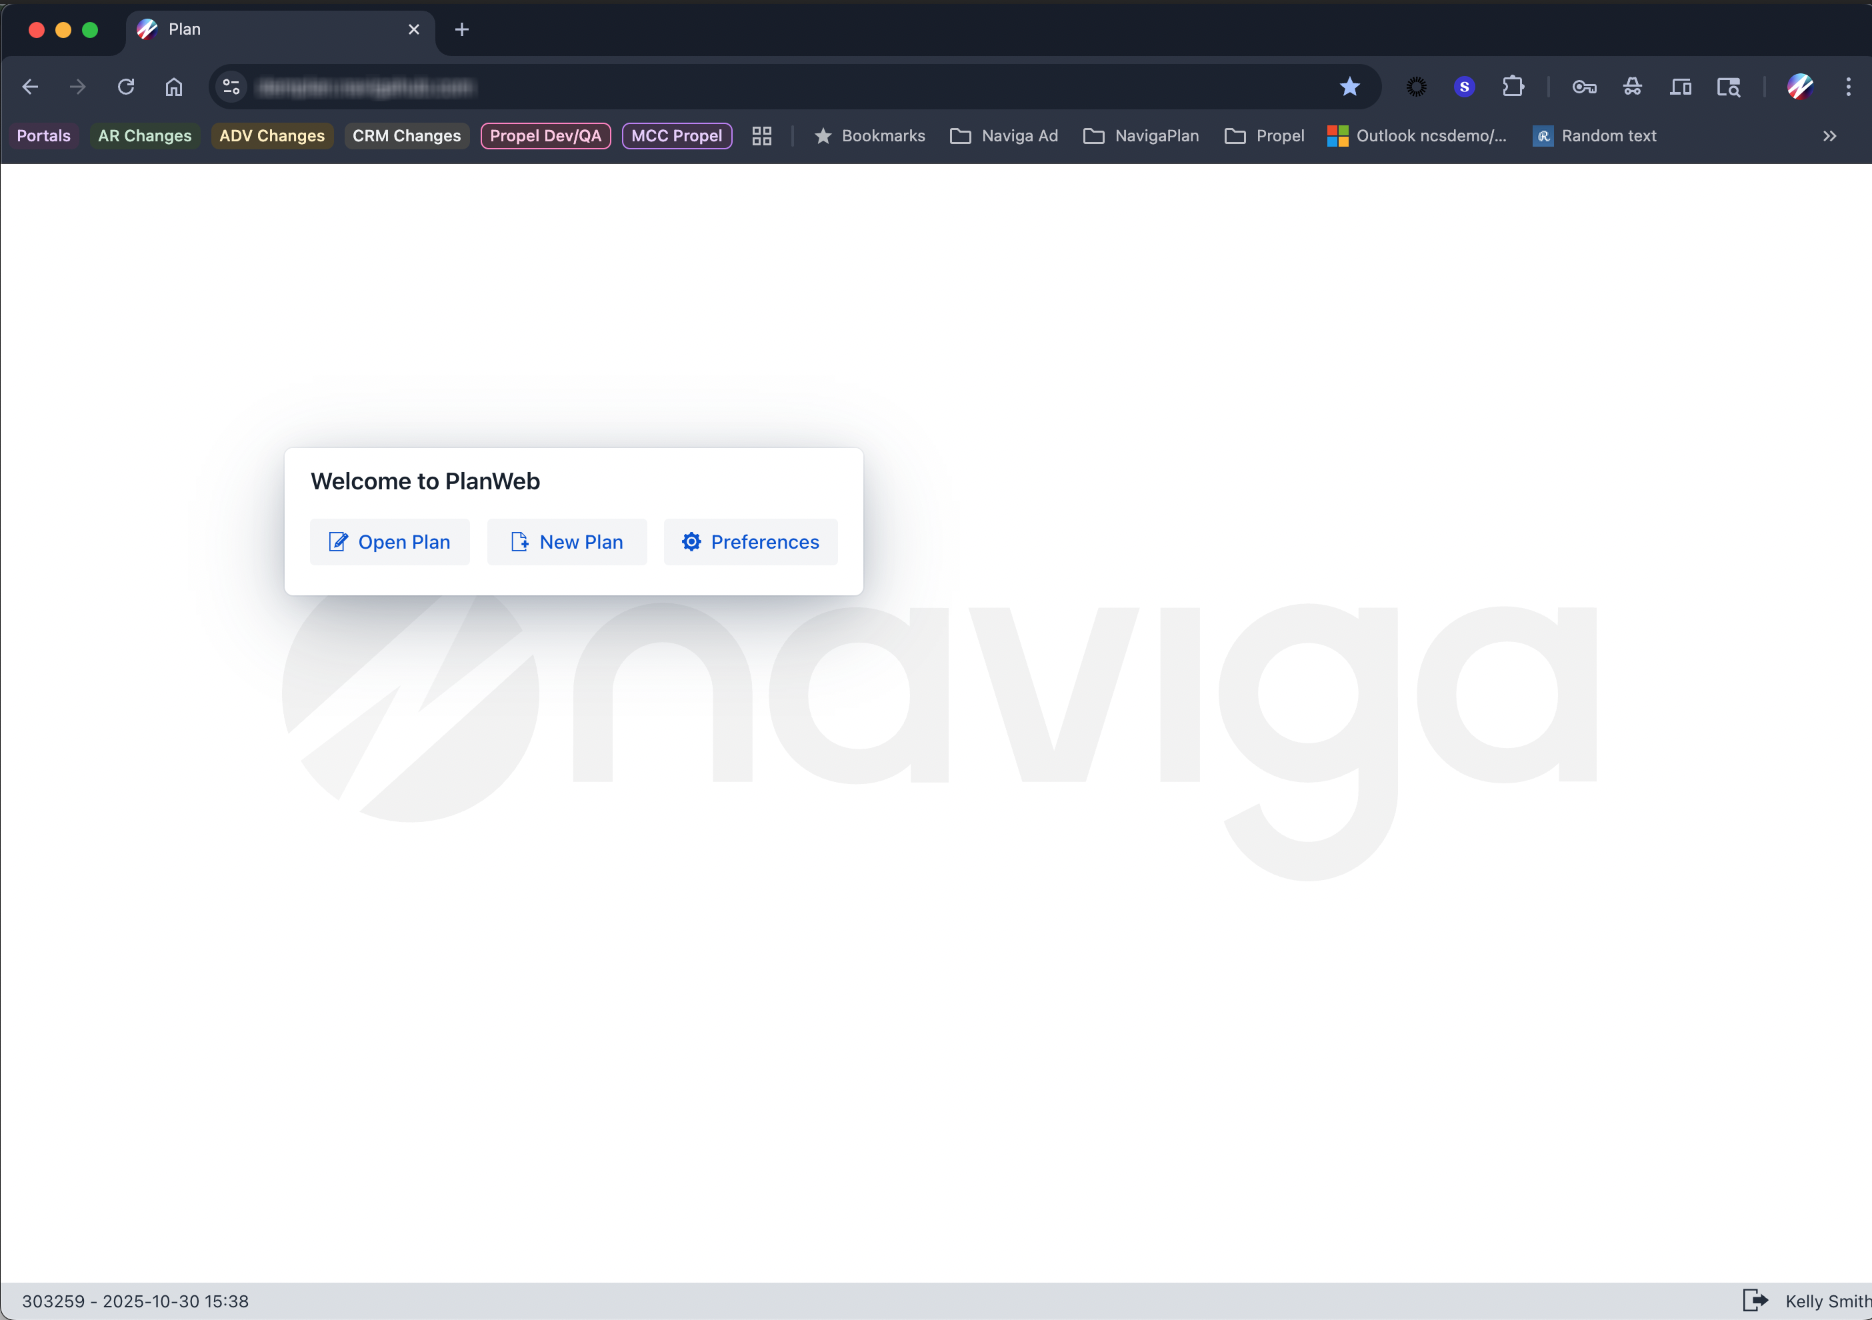View site information icon in address bar
The width and height of the screenshot is (1872, 1320).
click(x=231, y=87)
